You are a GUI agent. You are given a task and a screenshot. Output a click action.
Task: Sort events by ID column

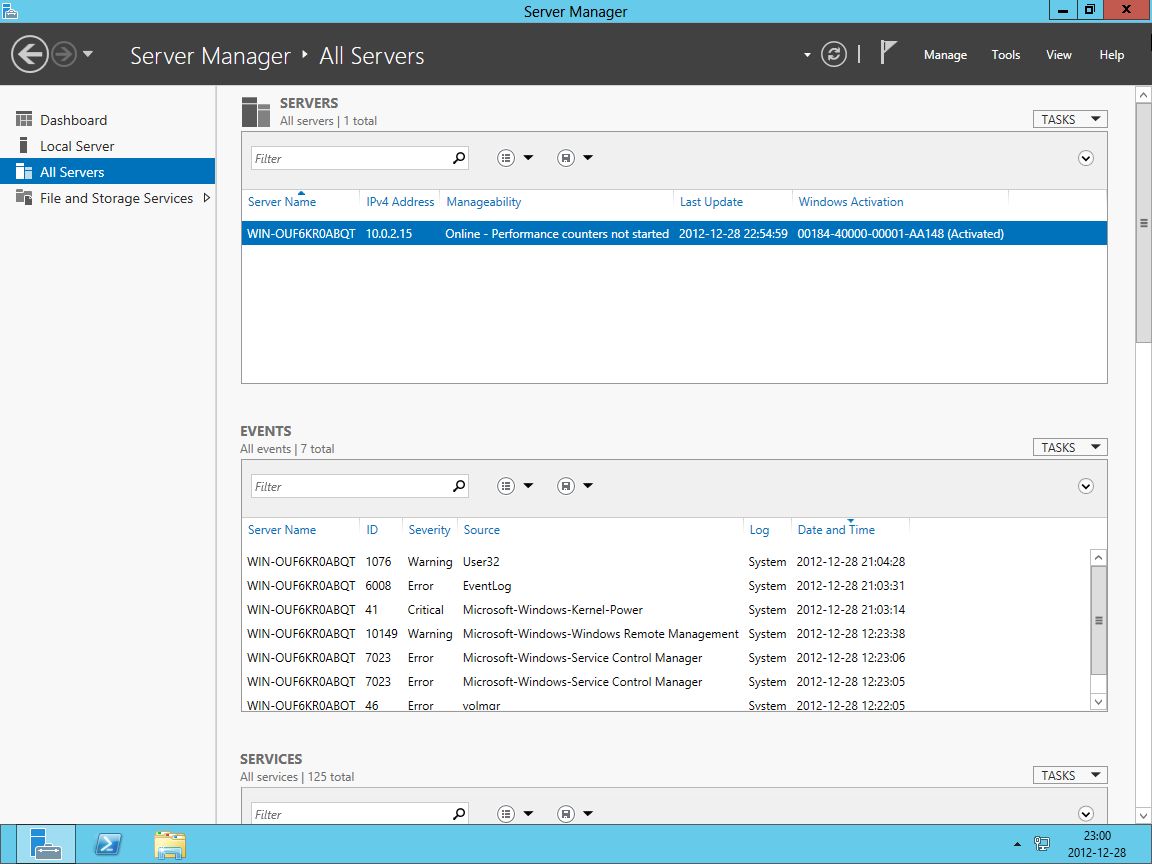pos(372,529)
